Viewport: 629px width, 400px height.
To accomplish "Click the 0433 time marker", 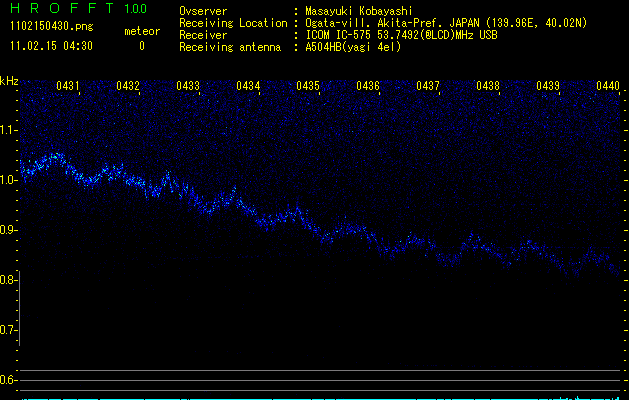I will point(188,86).
